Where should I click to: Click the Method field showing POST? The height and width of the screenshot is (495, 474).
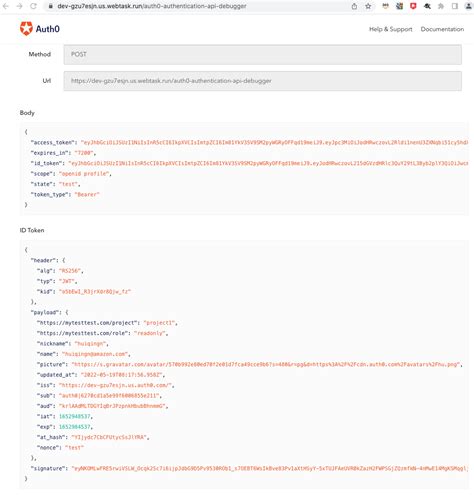pos(263,54)
